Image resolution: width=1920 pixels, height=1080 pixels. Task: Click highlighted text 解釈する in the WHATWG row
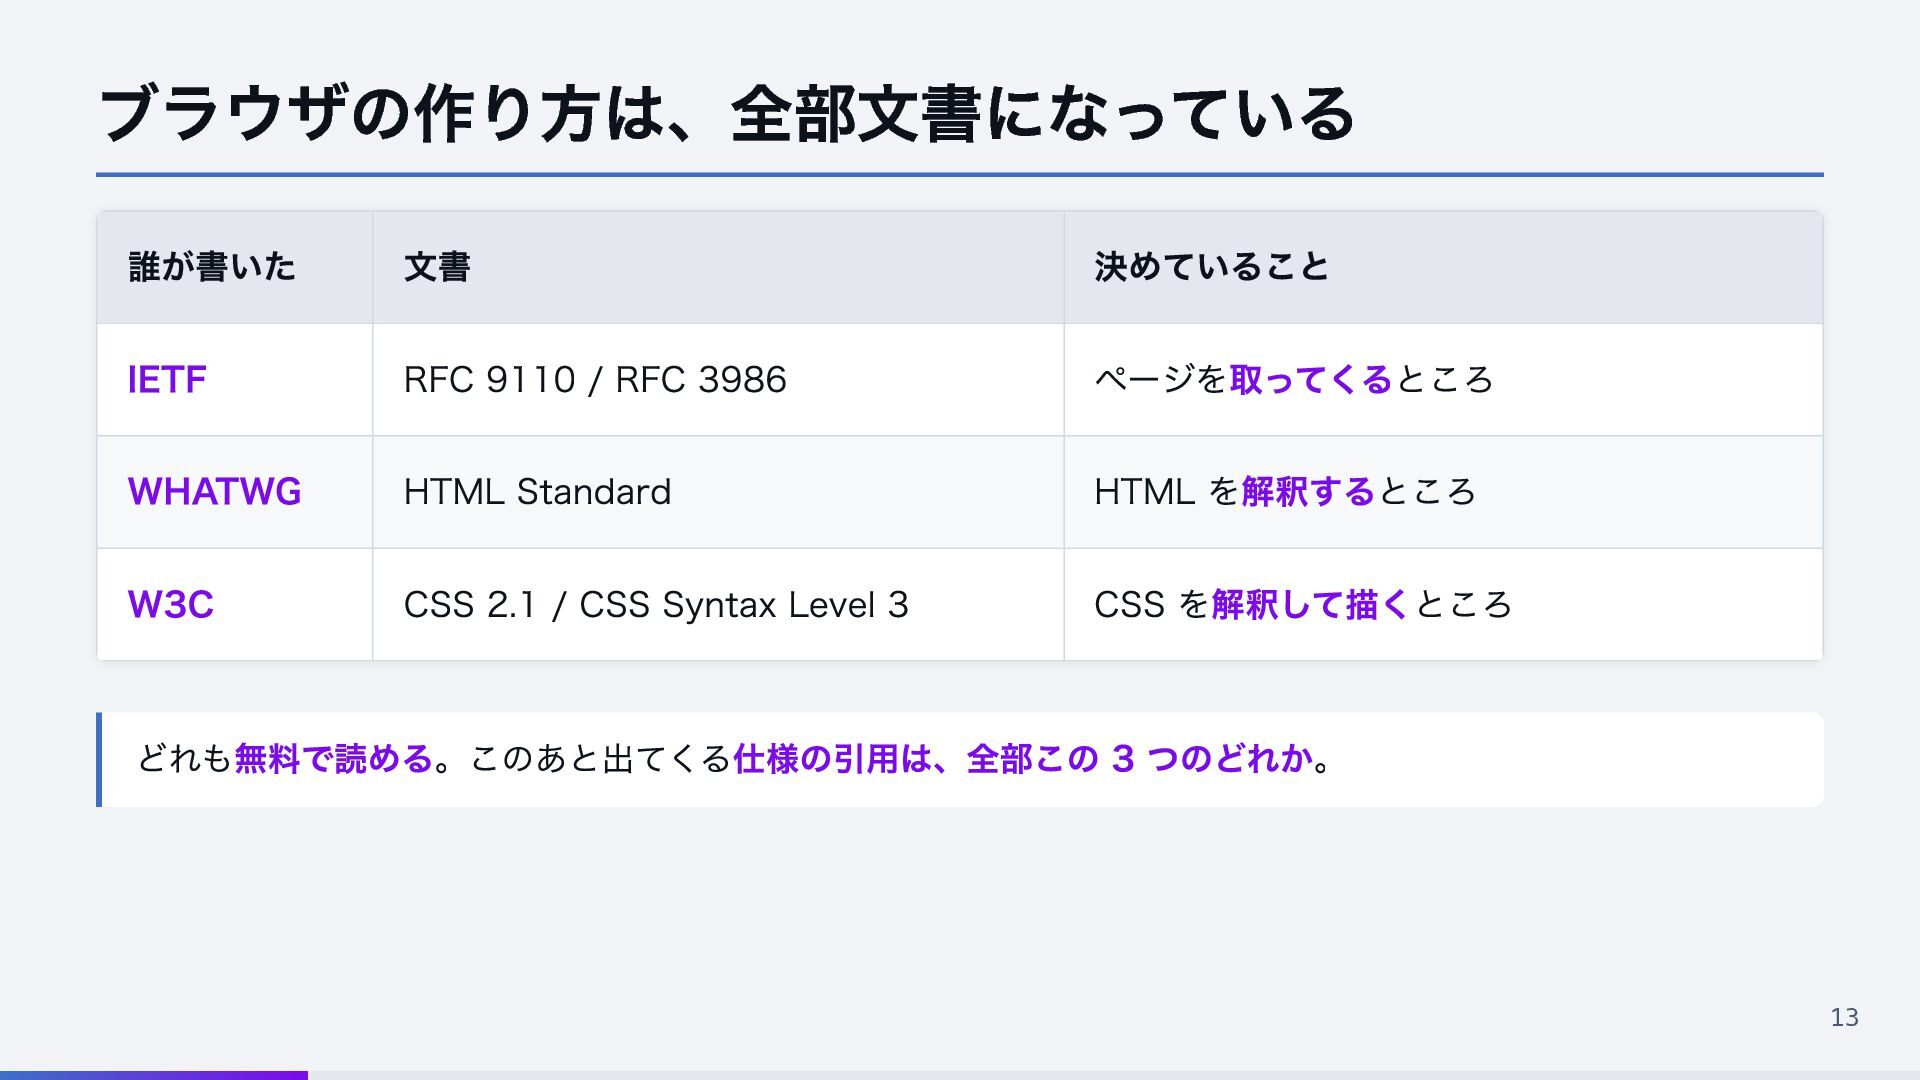[x=1309, y=492]
